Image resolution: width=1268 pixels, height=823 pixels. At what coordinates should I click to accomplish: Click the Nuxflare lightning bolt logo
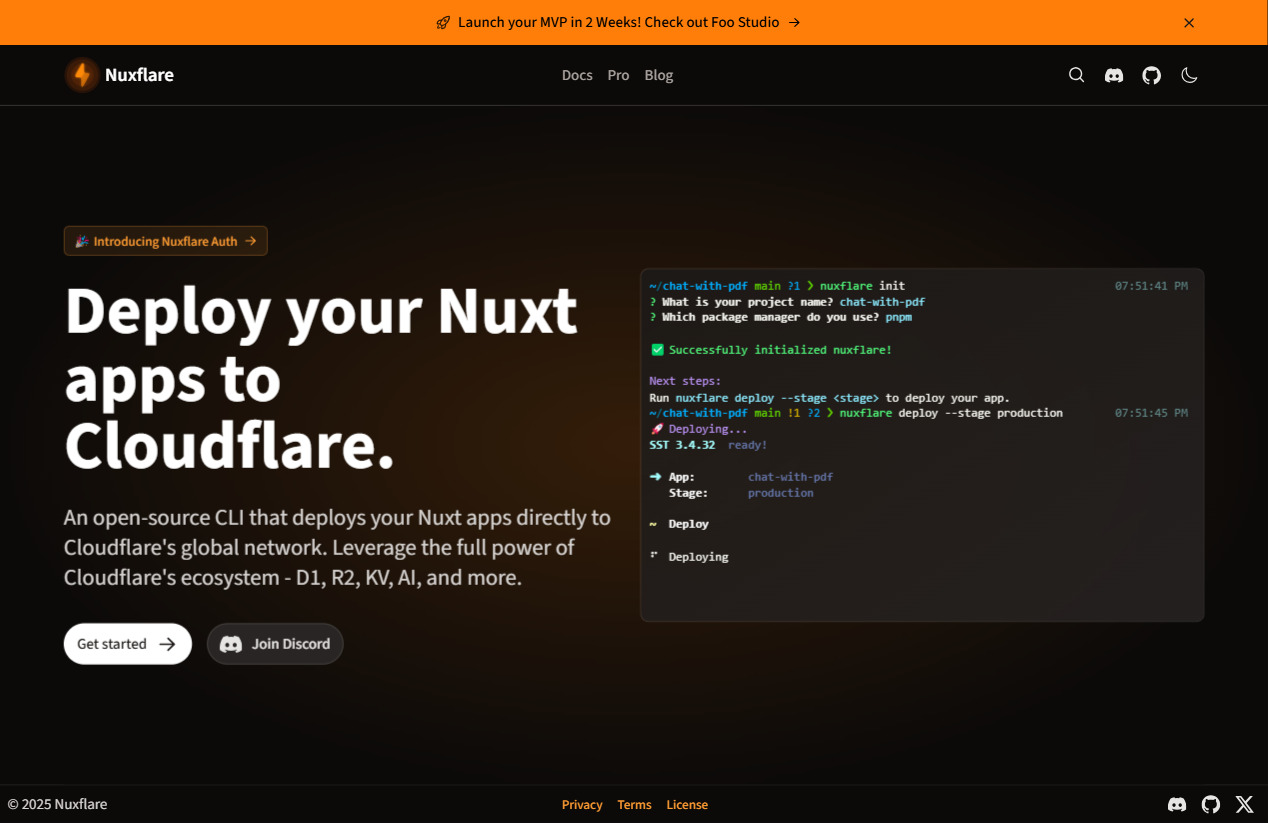tap(81, 74)
